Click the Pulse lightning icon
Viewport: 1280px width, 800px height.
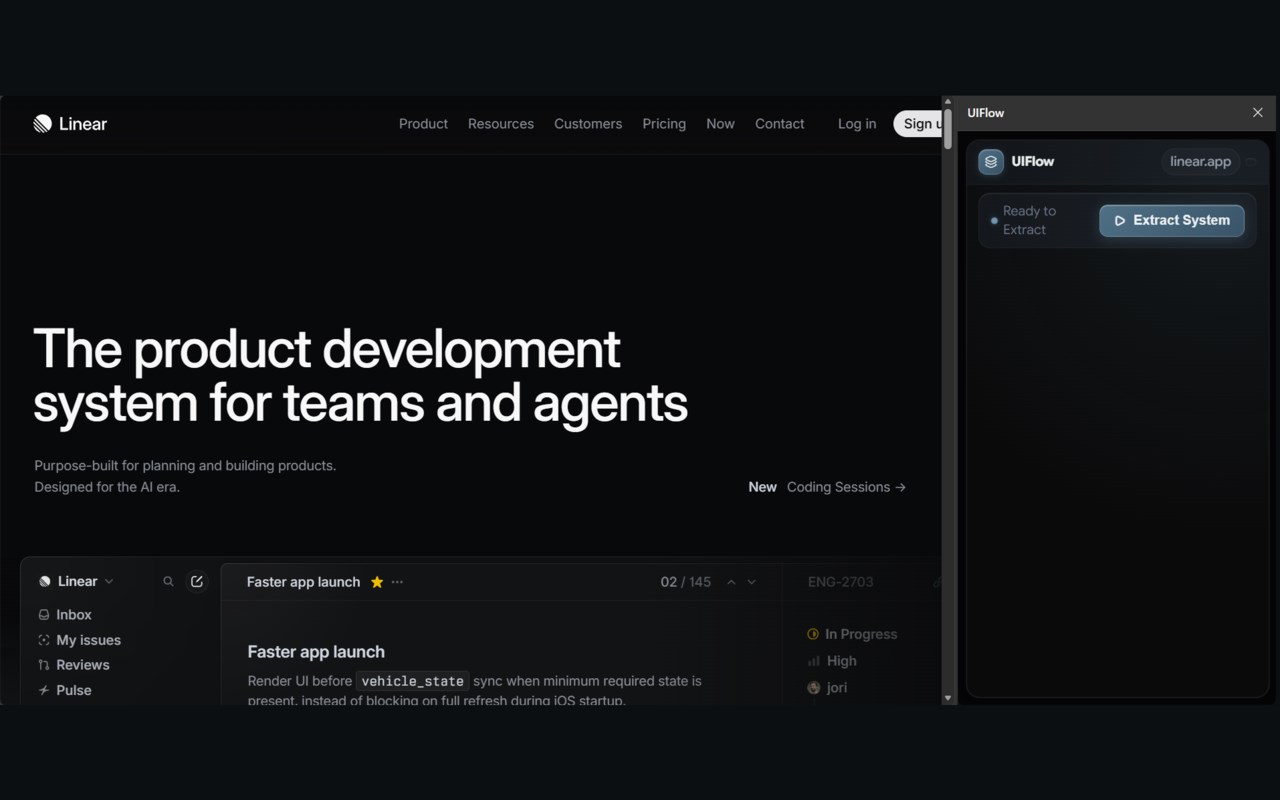coord(44,690)
